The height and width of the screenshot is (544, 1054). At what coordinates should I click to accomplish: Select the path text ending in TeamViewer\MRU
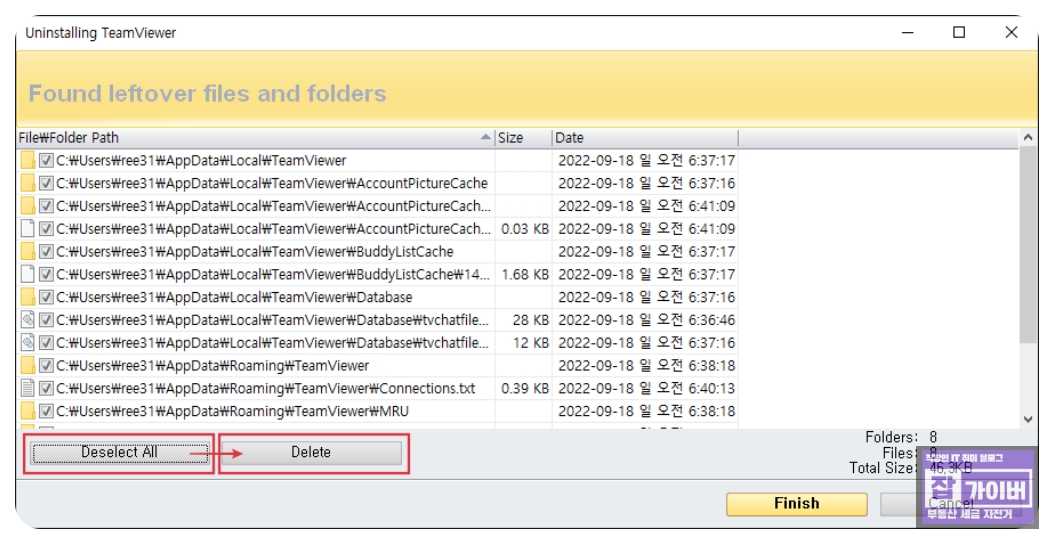pyautogui.click(x=233, y=412)
